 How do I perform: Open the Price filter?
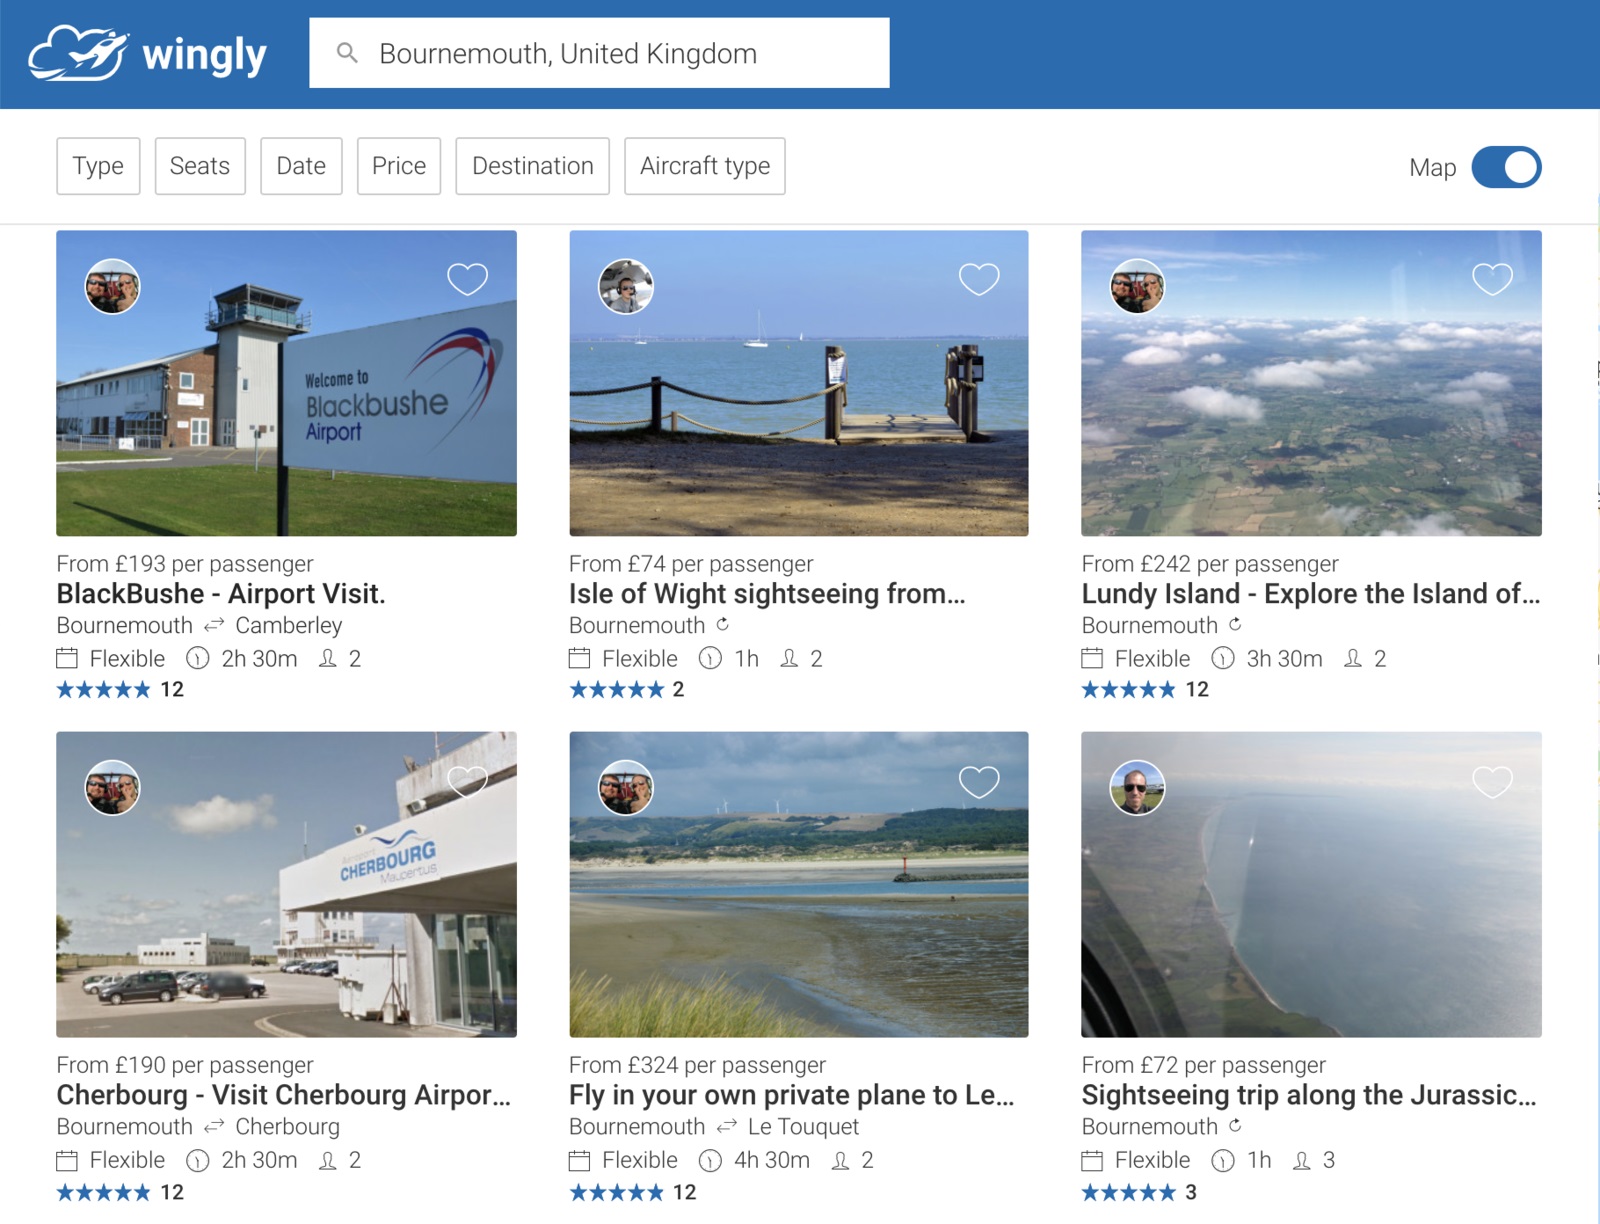click(x=399, y=166)
